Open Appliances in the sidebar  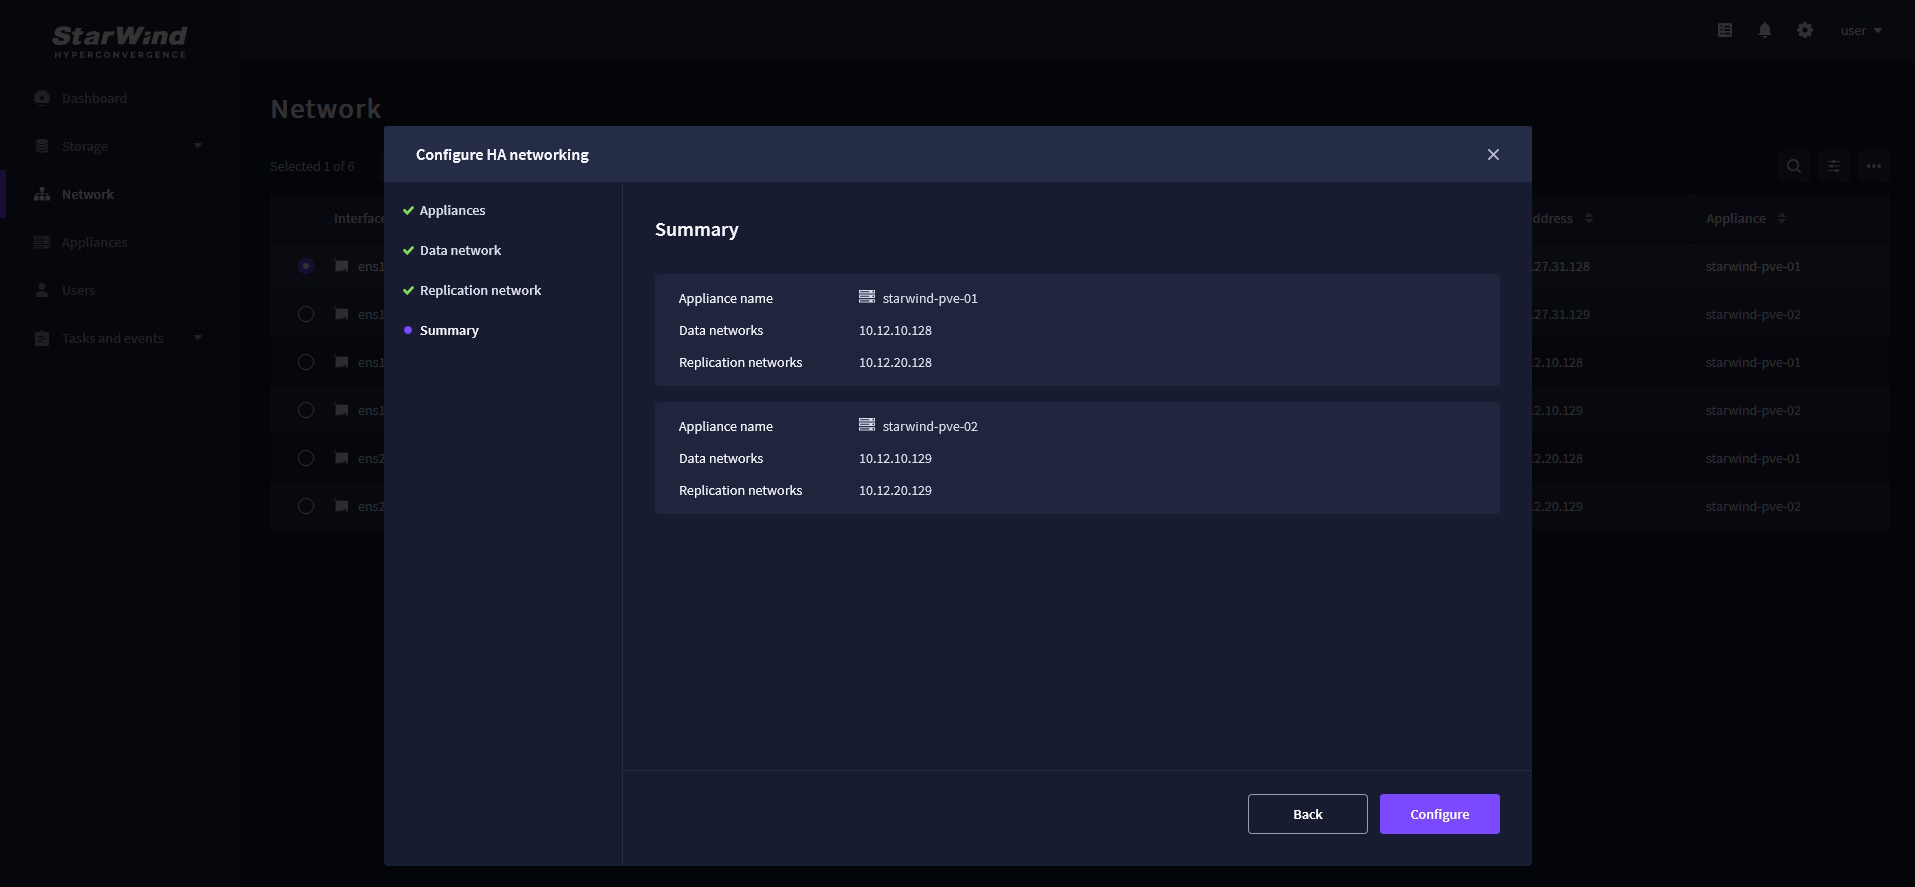(x=94, y=242)
